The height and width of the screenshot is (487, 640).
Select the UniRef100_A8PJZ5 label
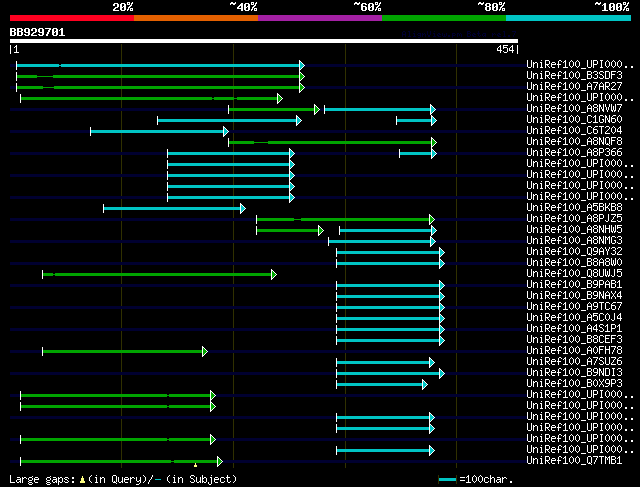click(x=574, y=218)
